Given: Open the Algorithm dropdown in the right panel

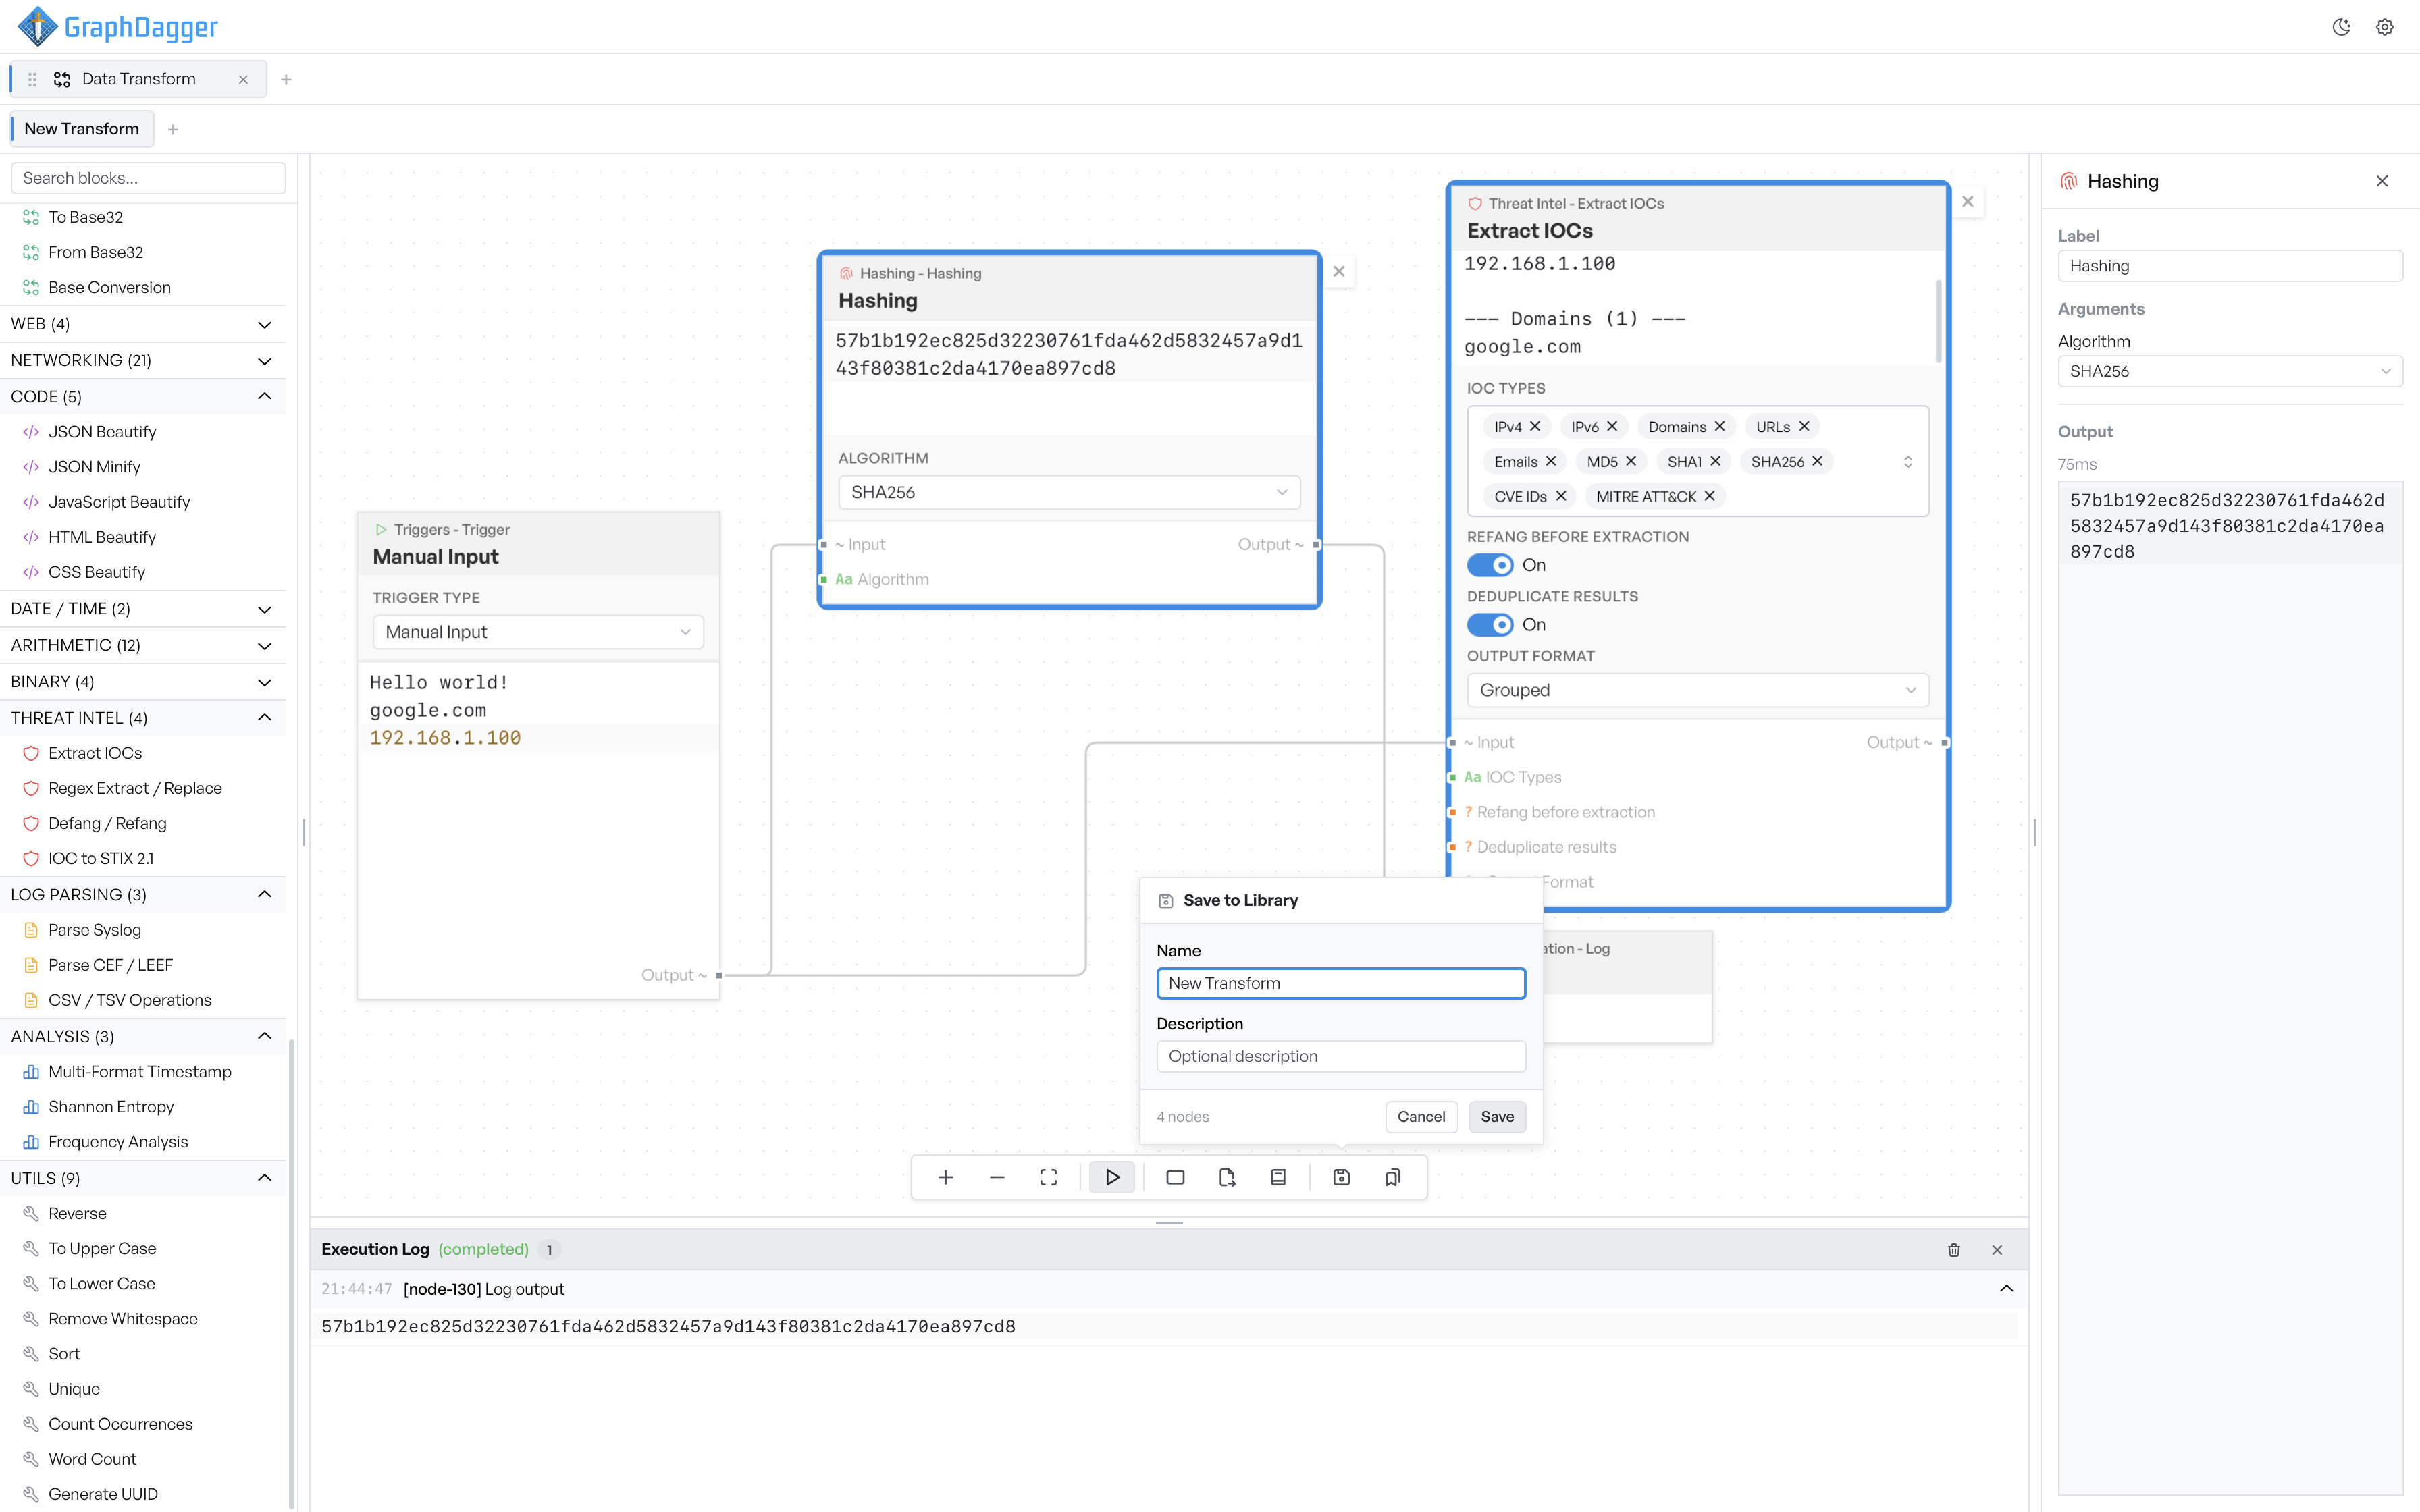Looking at the screenshot, I should point(2230,371).
